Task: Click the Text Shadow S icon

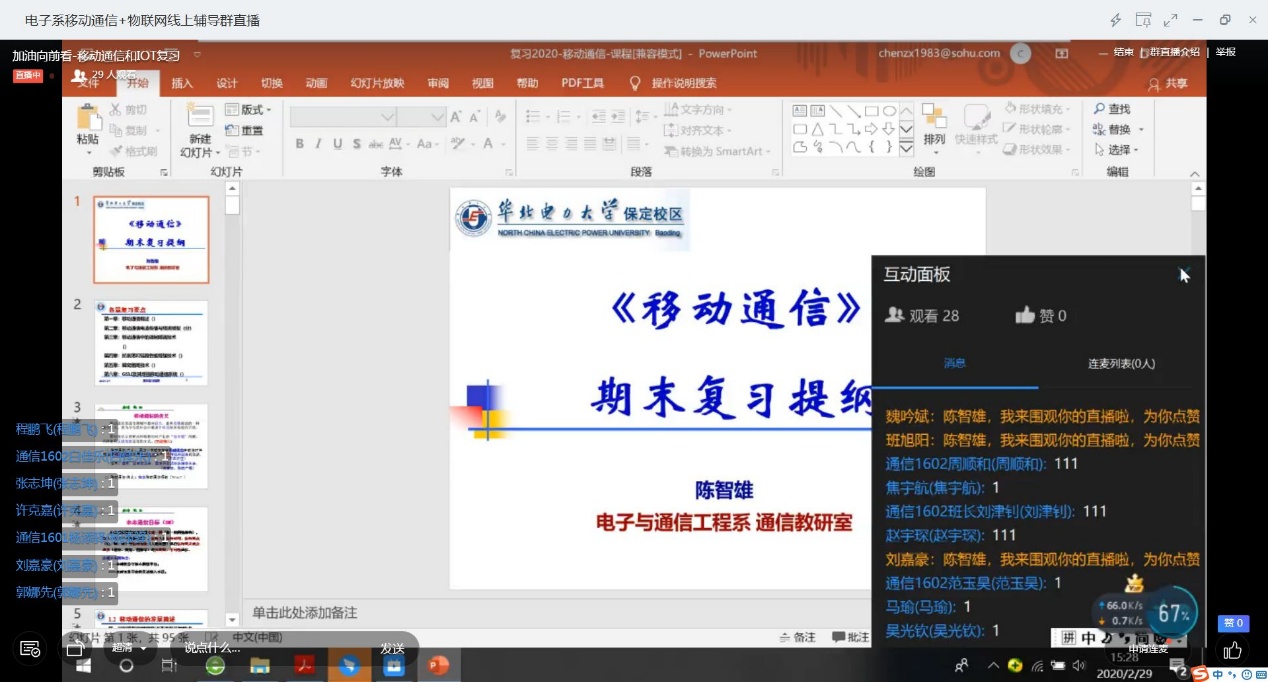Action: click(357, 144)
